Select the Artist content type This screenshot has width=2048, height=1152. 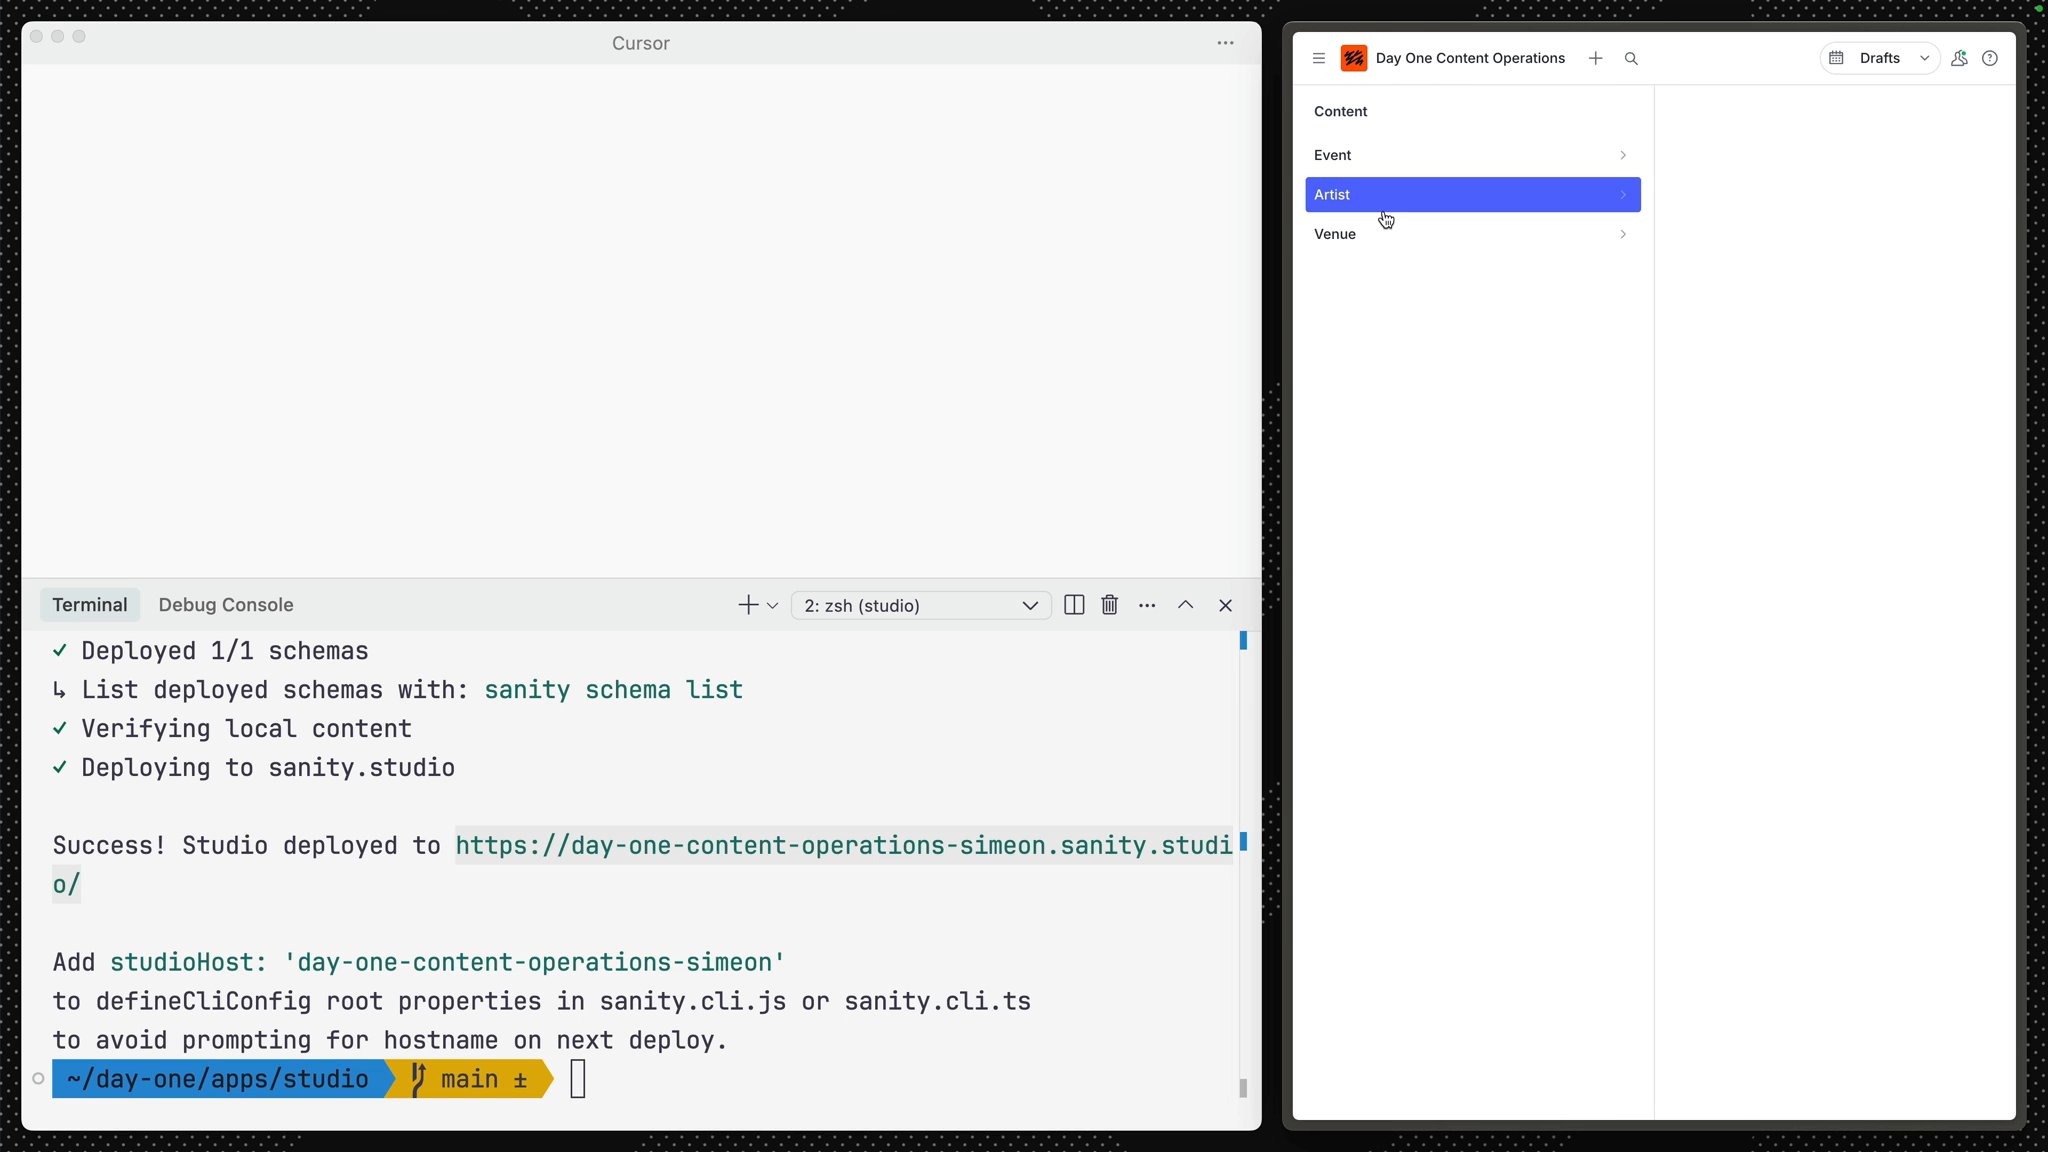1473,194
